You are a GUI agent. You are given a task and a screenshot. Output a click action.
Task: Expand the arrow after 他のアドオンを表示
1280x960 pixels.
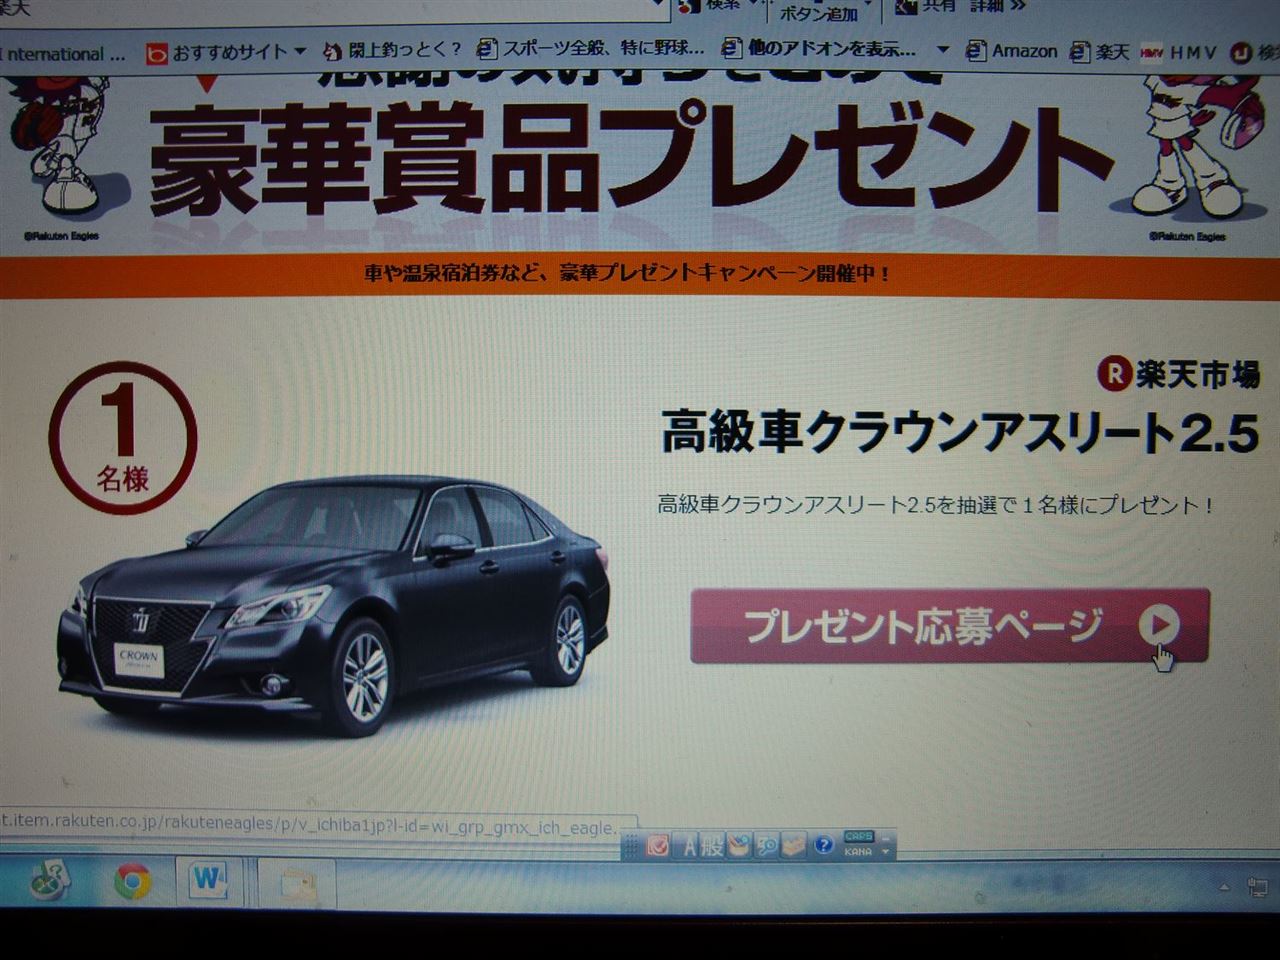click(942, 49)
